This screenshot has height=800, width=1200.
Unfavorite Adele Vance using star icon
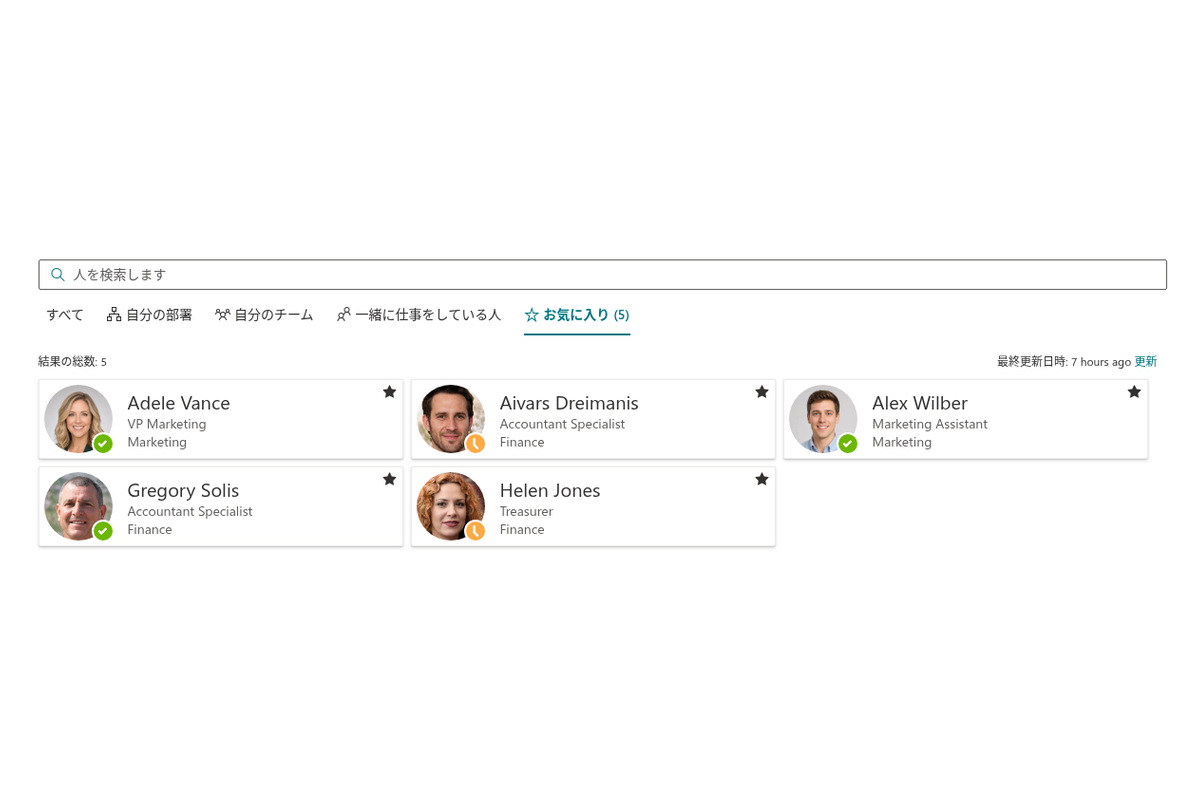pyautogui.click(x=389, y=392)
